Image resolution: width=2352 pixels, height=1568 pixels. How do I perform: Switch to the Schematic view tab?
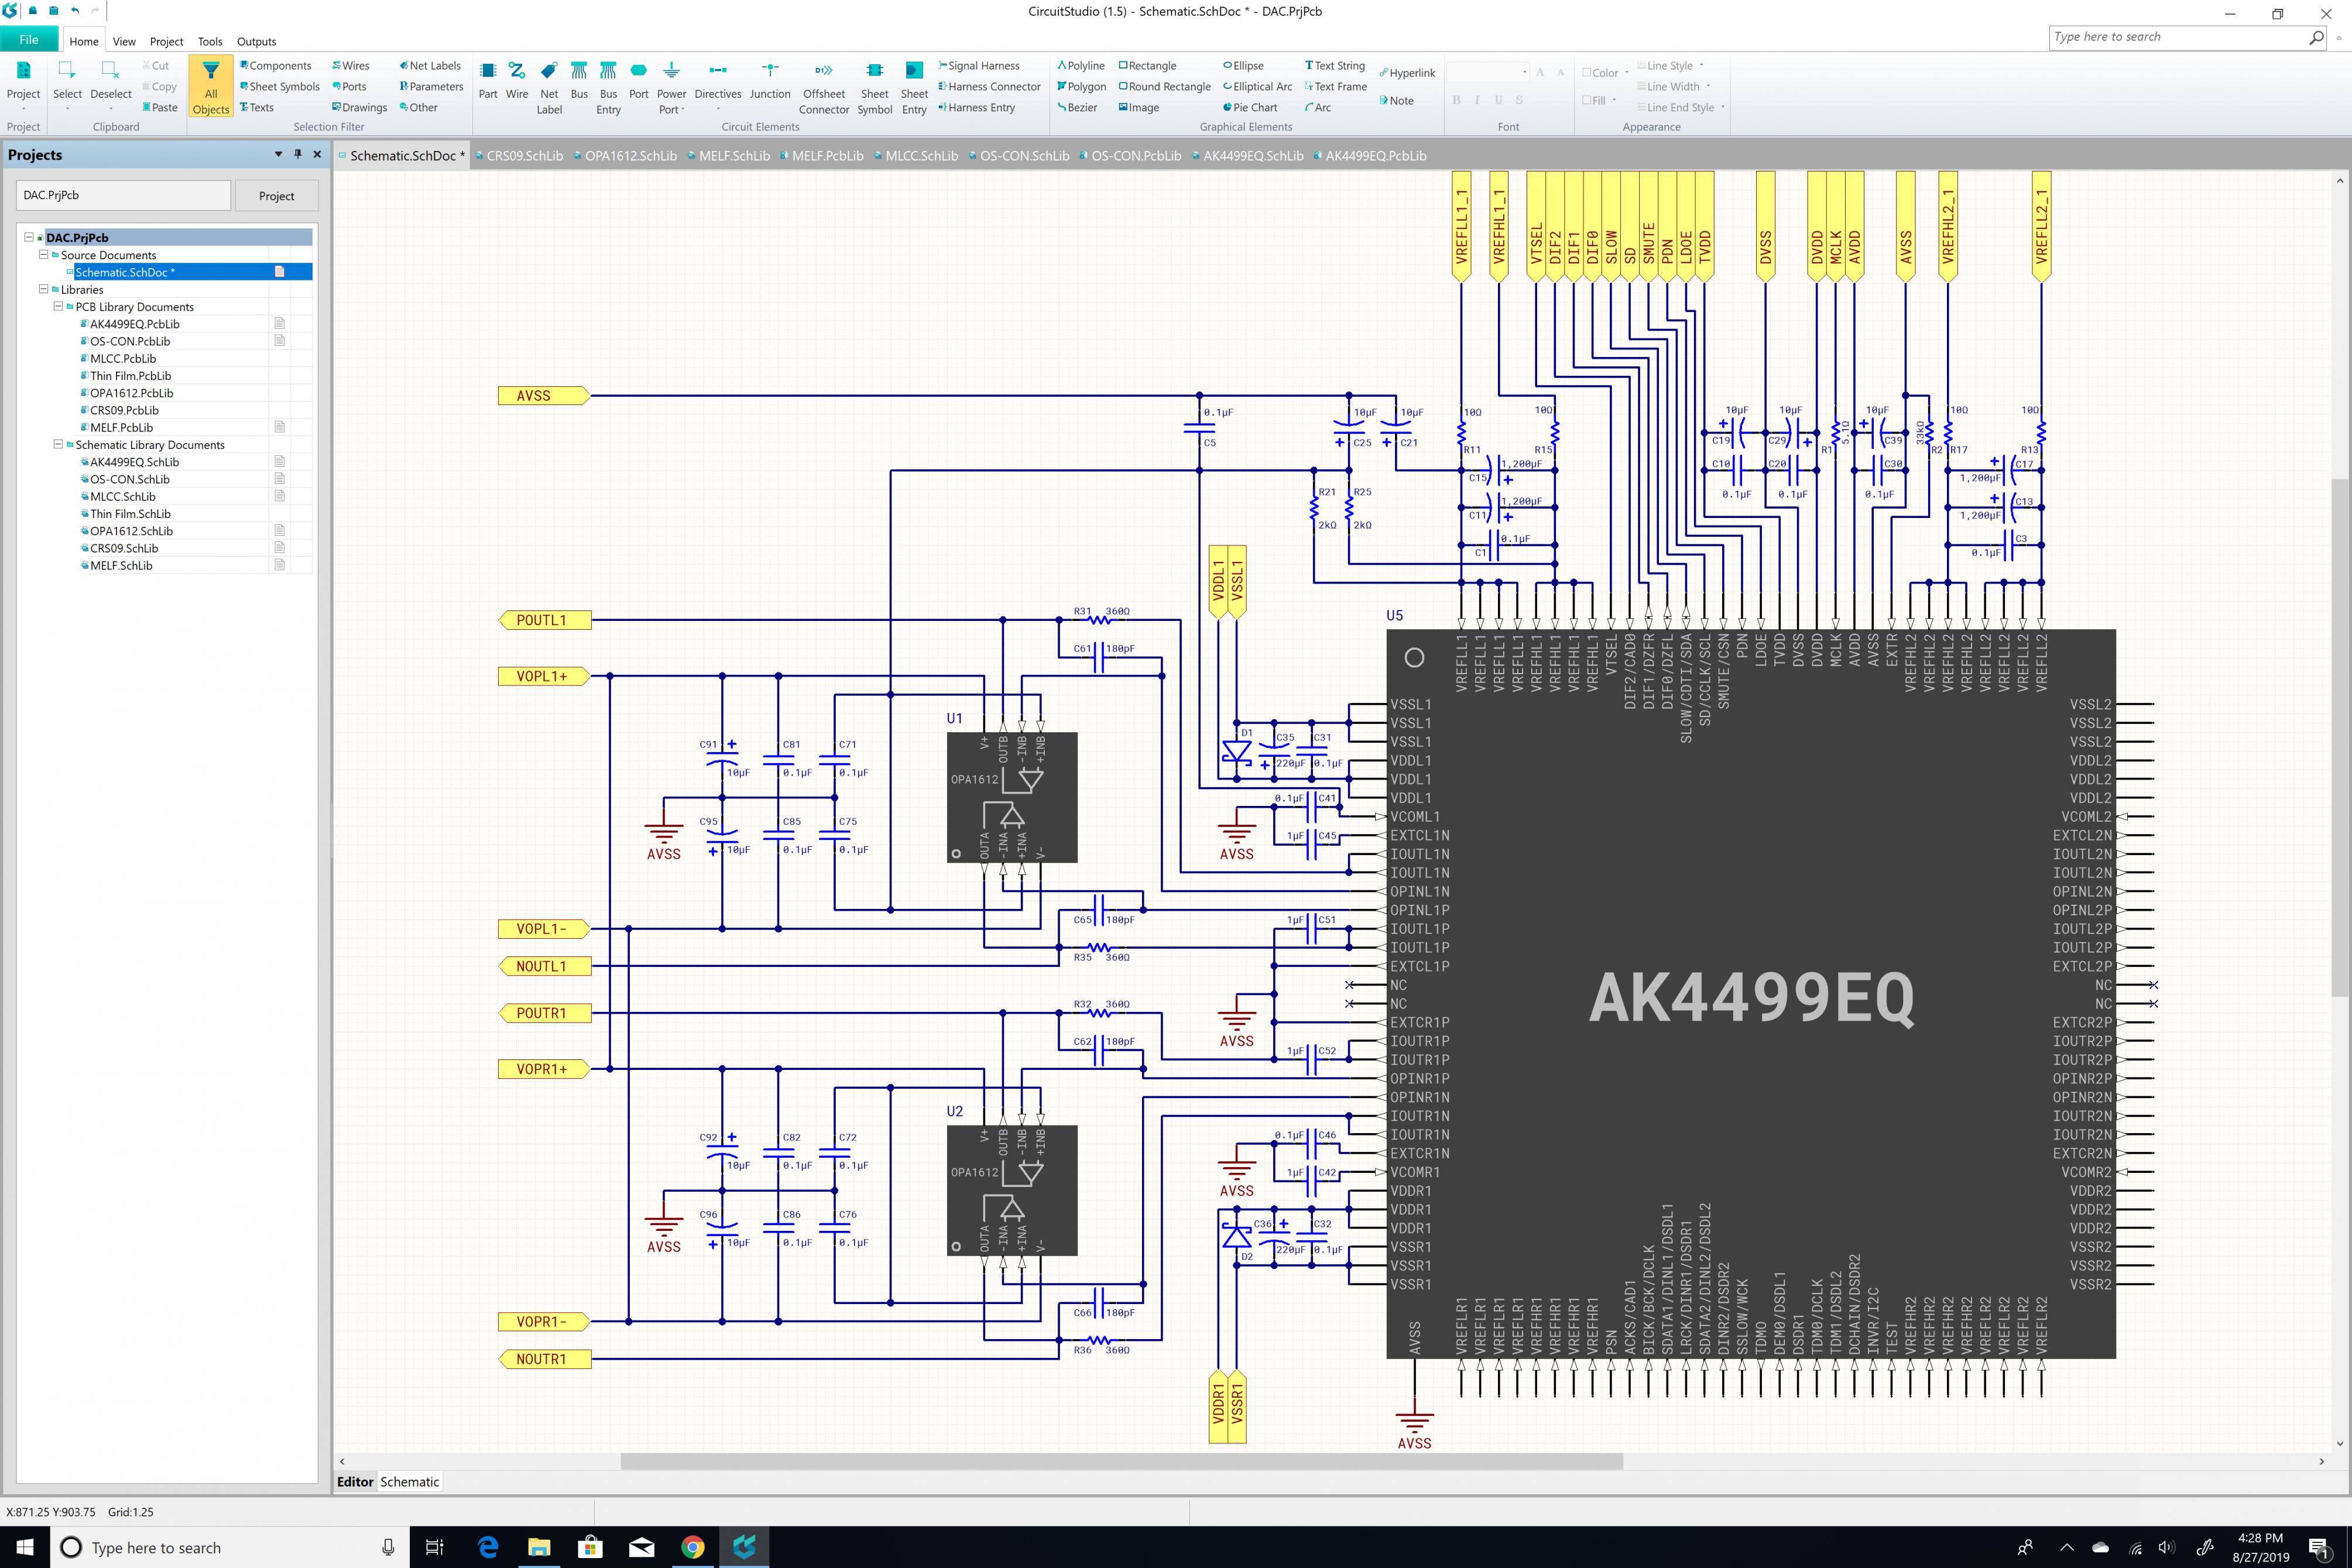pos(409,1482)
